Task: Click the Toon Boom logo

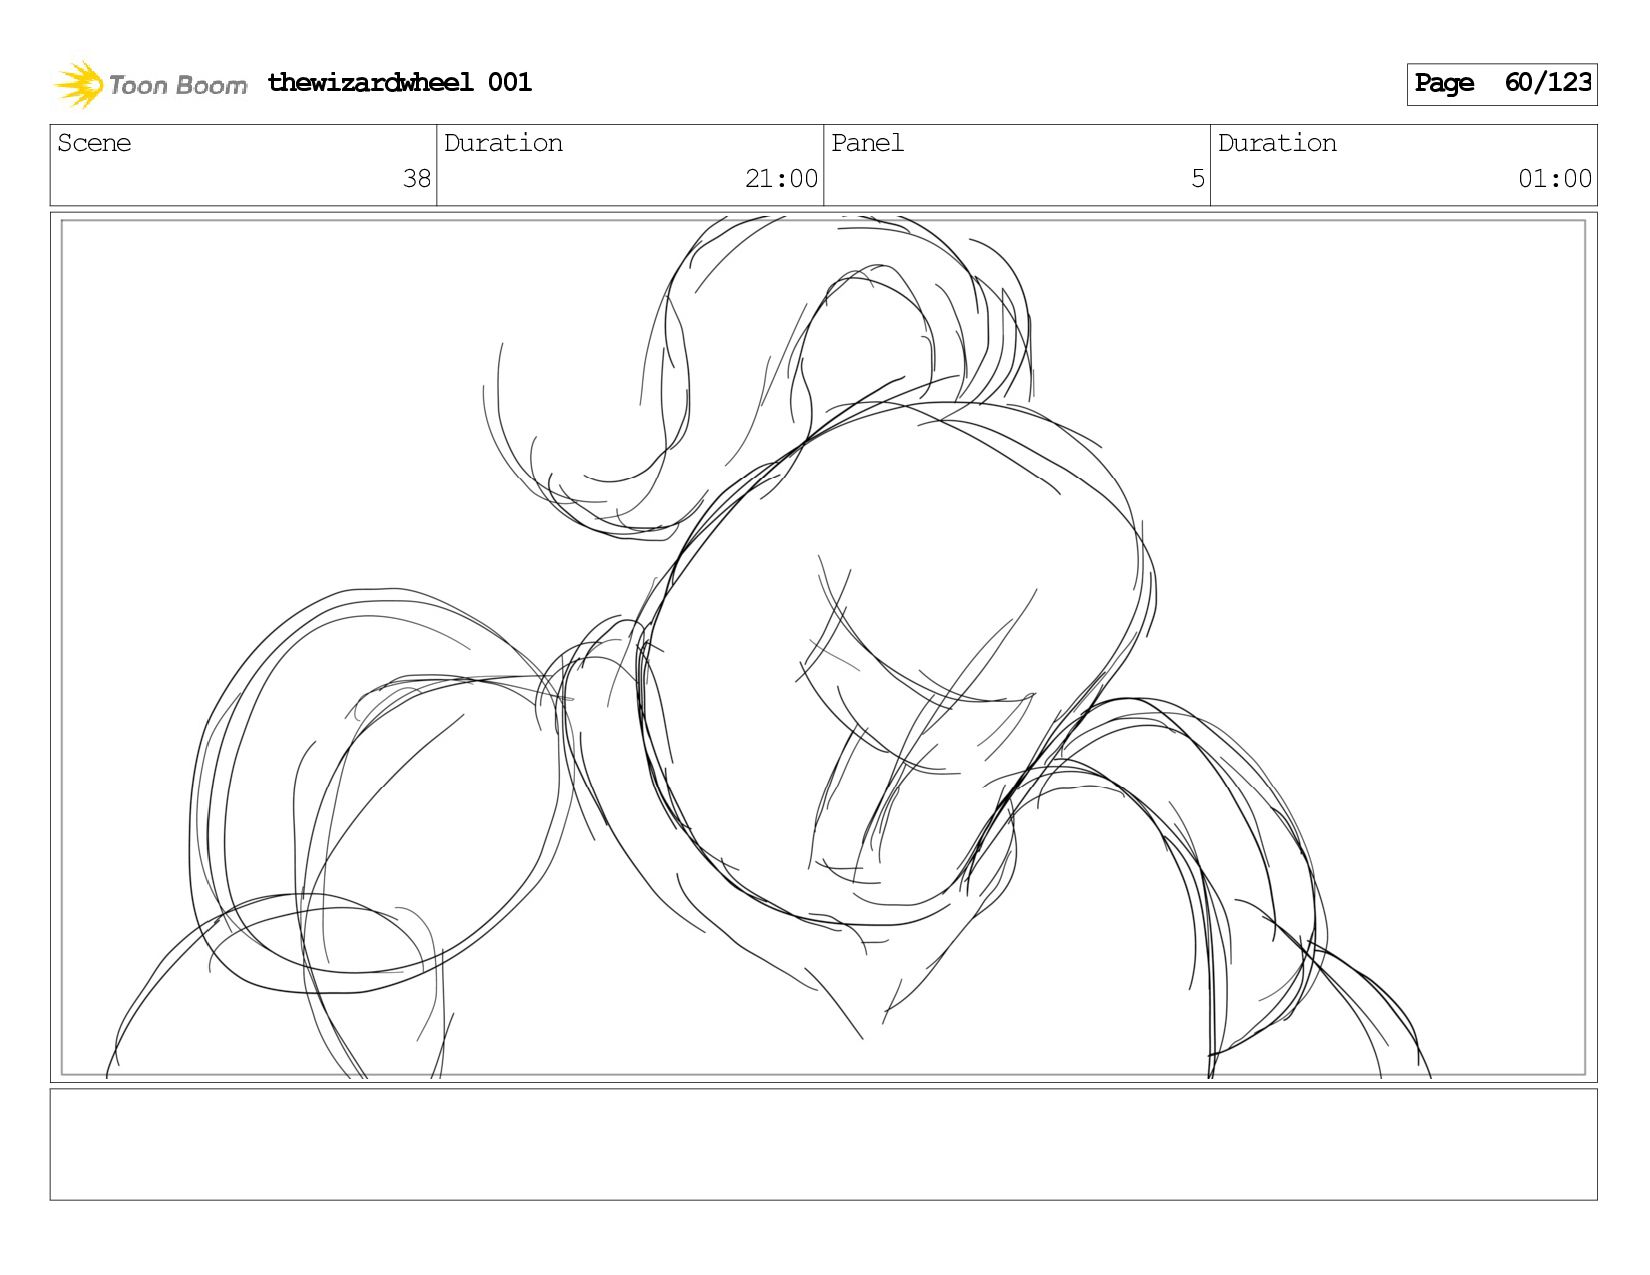Action: coord(150,84)
